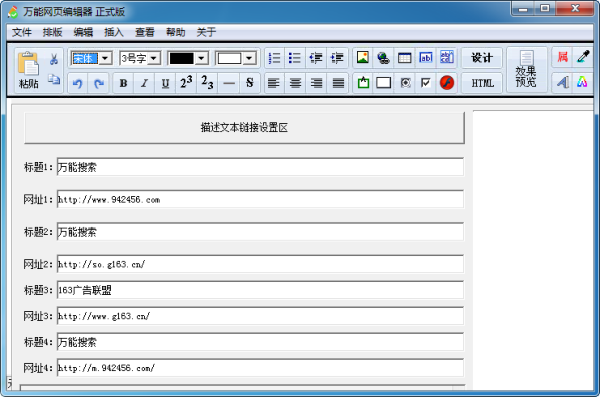
Task: Insert table icon
Action: [404, 58]
